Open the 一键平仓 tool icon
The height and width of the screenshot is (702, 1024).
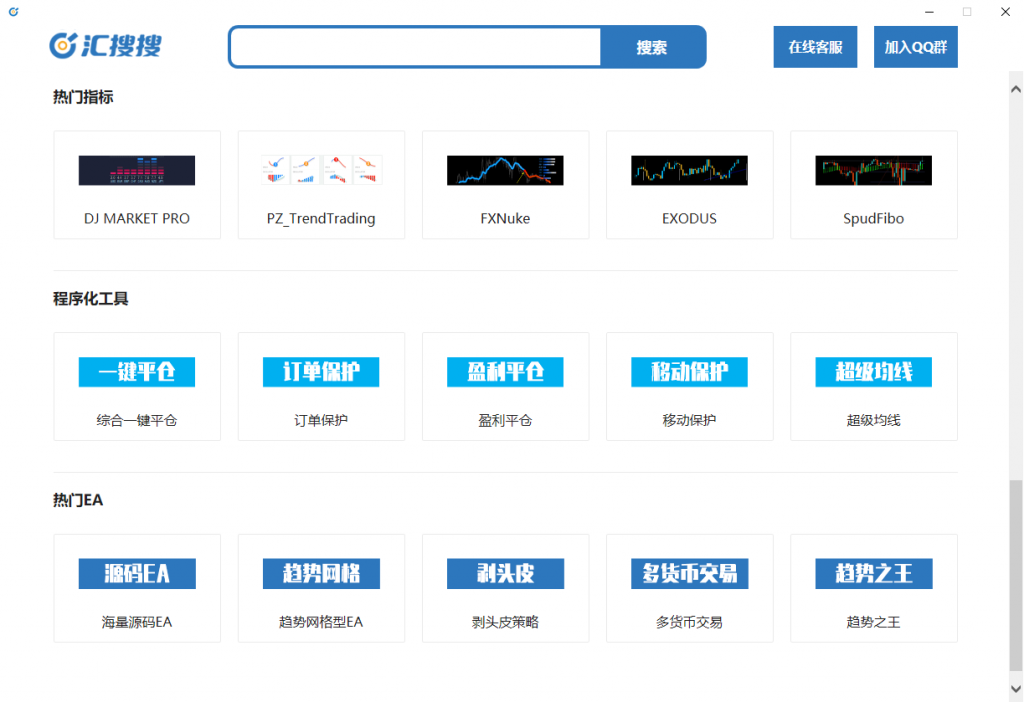(137, 372)
